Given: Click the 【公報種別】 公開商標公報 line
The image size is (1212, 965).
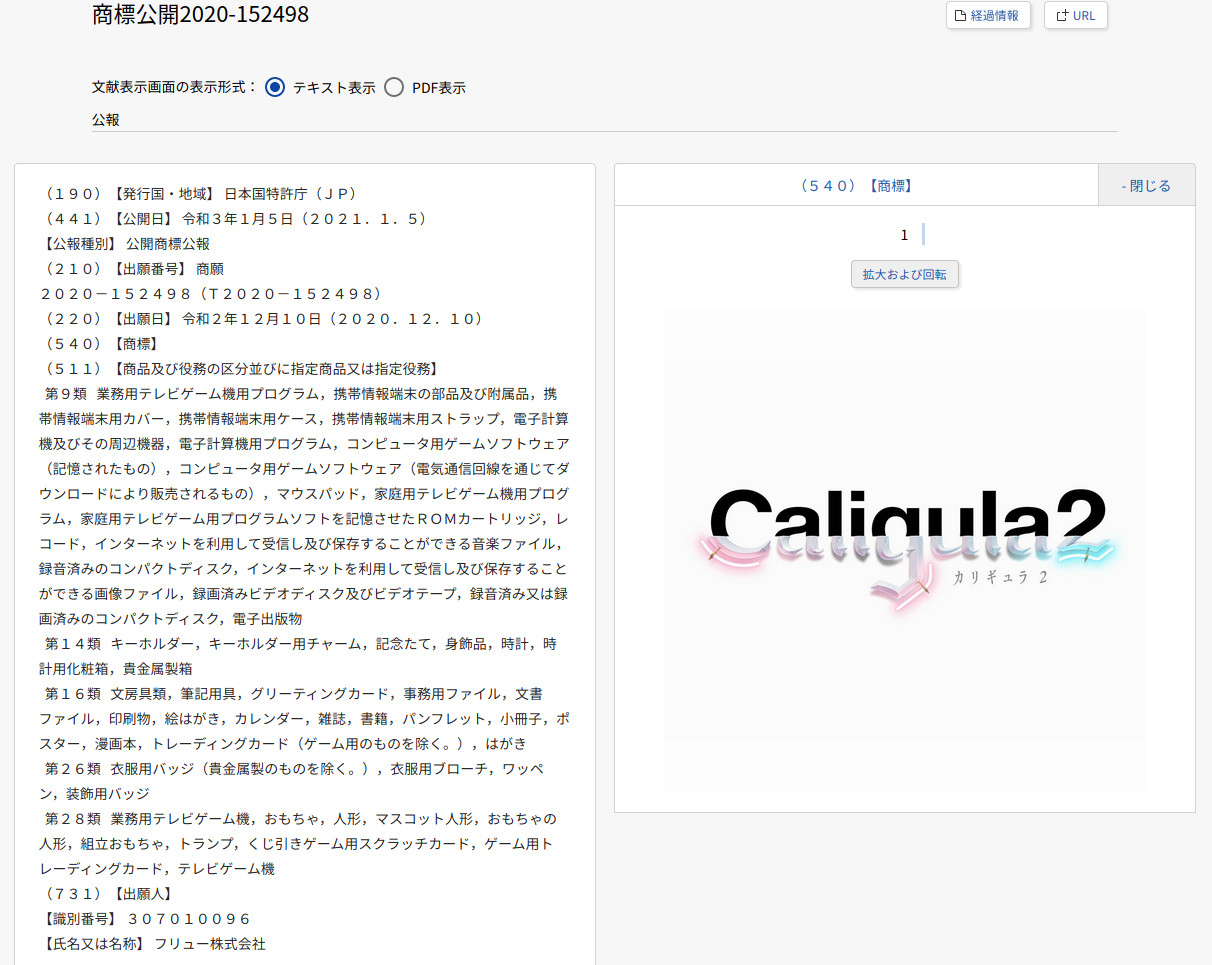Looking at the screenshot, I should pyautogui.click(x=125, y=244).
